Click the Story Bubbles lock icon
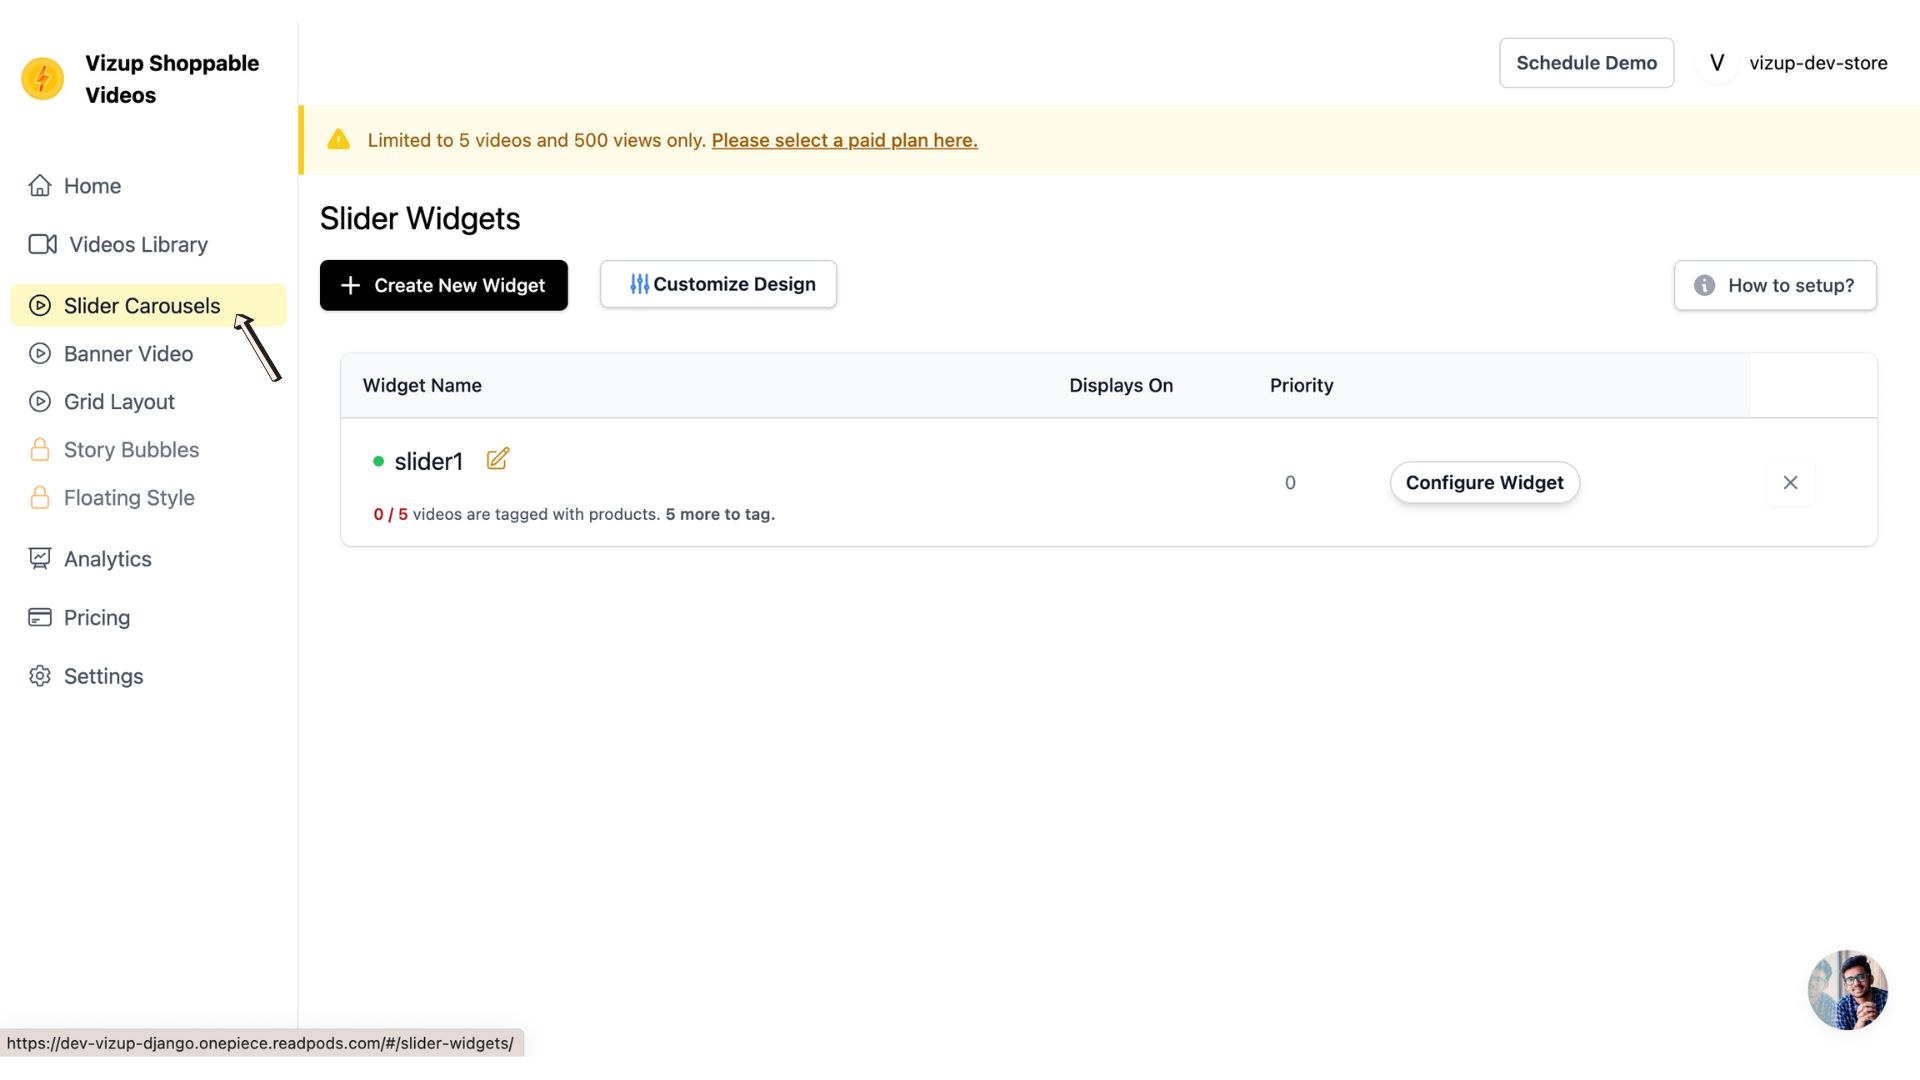The width and height of the screenshot is (1920, 1080). [x=40, y=450]
